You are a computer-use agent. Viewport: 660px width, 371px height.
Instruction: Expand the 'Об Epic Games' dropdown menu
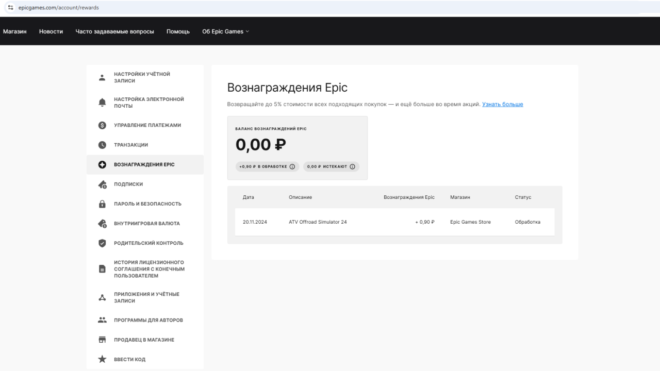(226, 32)
